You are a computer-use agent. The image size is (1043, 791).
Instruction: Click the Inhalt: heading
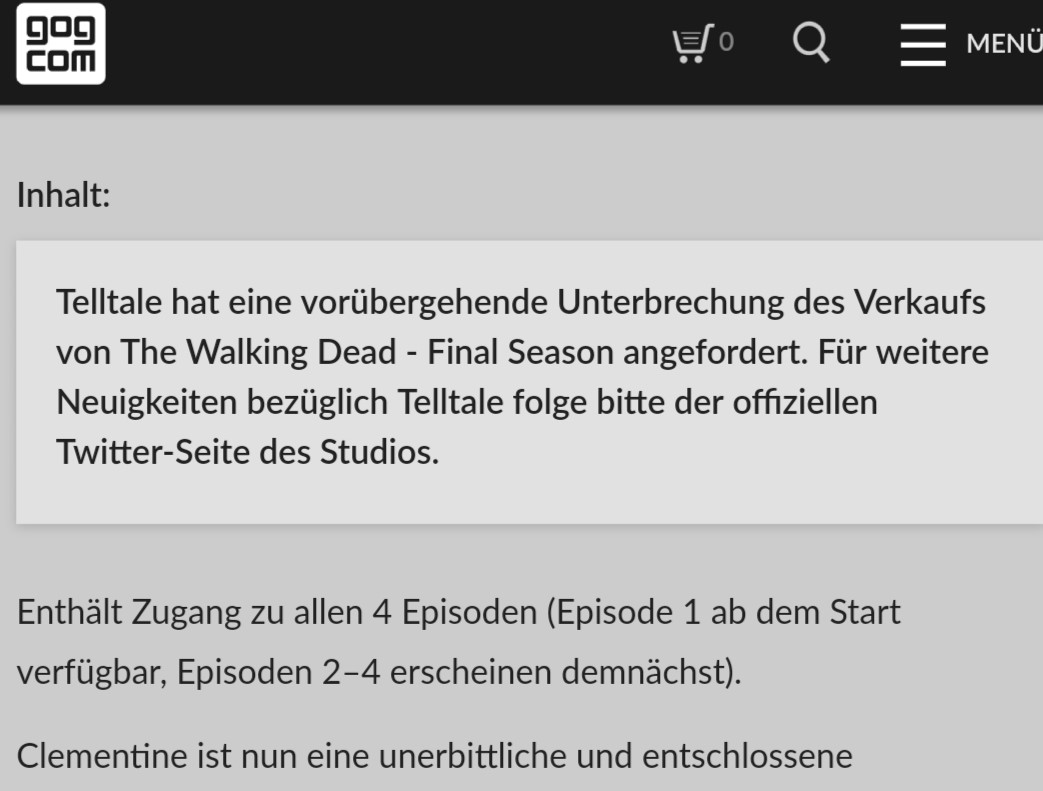[63, 195]
